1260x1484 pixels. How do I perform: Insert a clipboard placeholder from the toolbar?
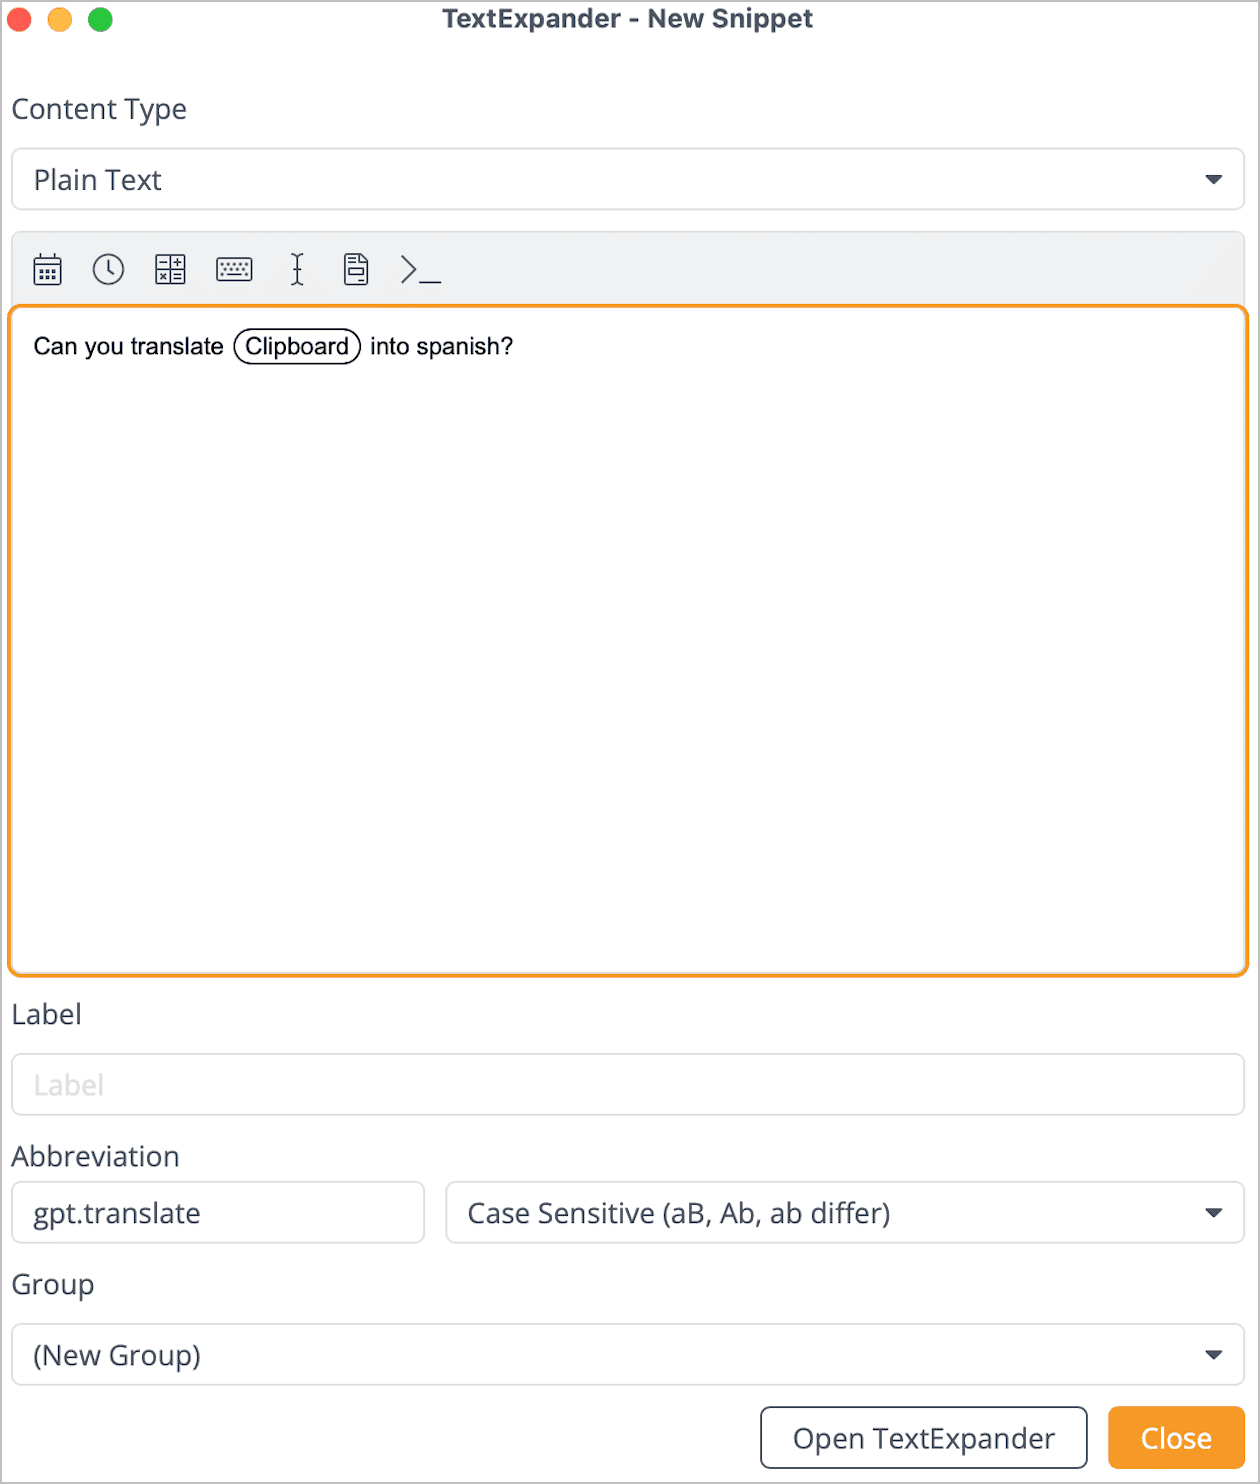coord(356,269)
